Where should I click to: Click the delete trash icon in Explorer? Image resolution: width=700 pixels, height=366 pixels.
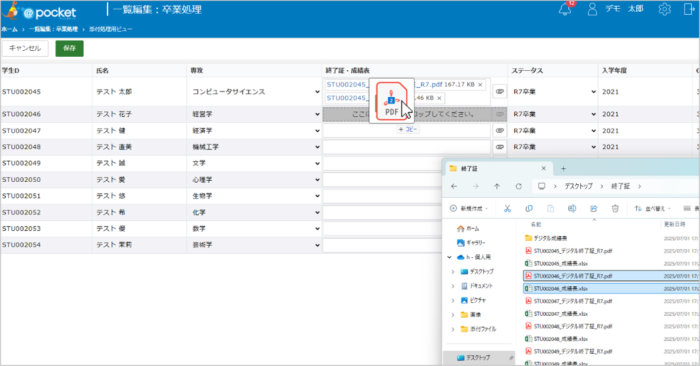pyautogui.click(x=615, y=208)
